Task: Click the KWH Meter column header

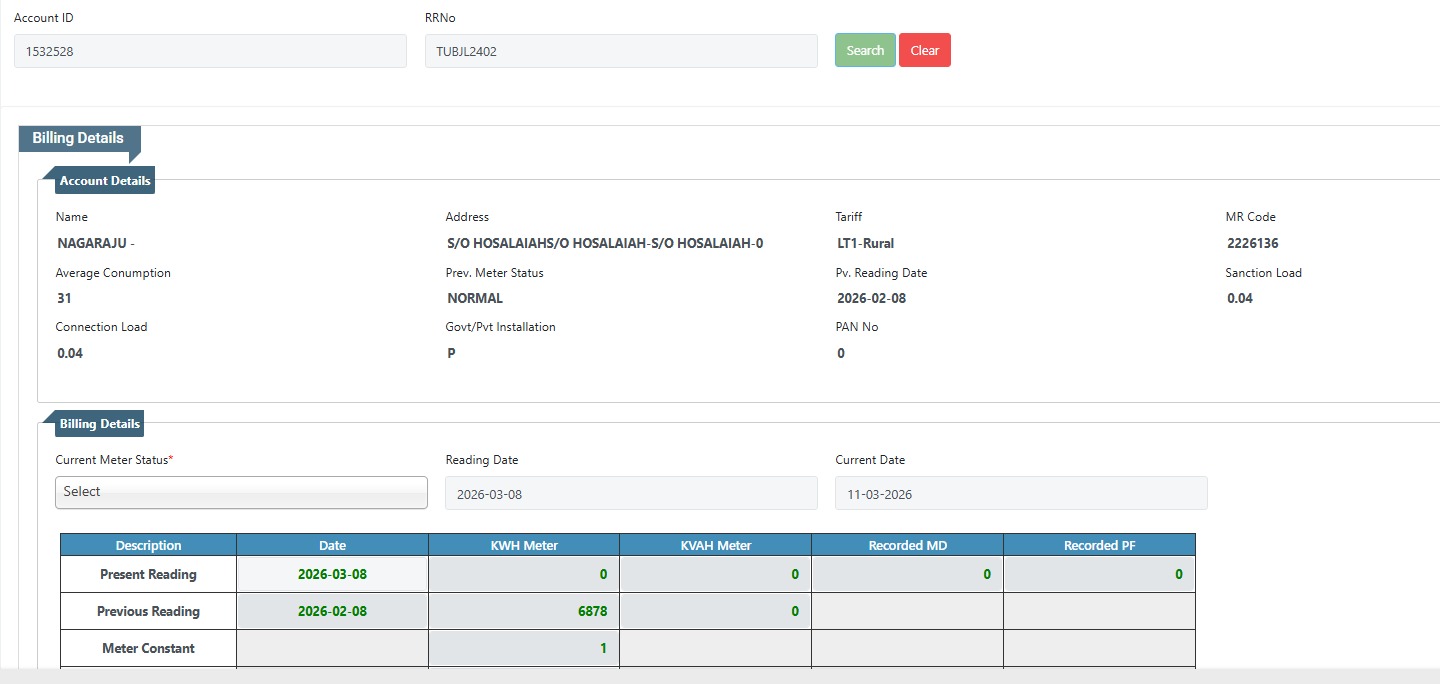Action: [524, 545]
